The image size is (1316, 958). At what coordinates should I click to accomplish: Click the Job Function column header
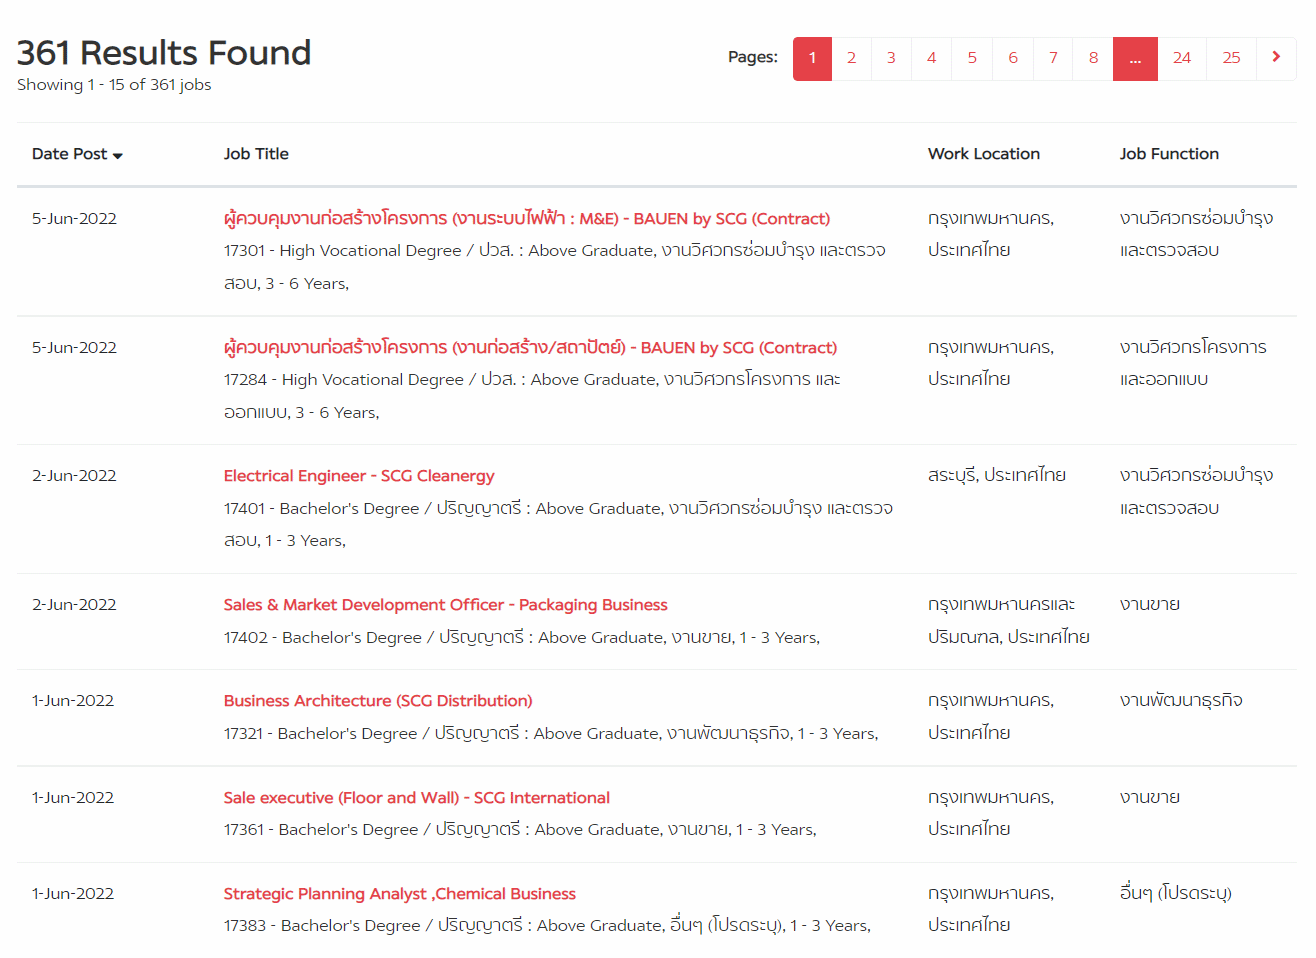pos(1168,154)
